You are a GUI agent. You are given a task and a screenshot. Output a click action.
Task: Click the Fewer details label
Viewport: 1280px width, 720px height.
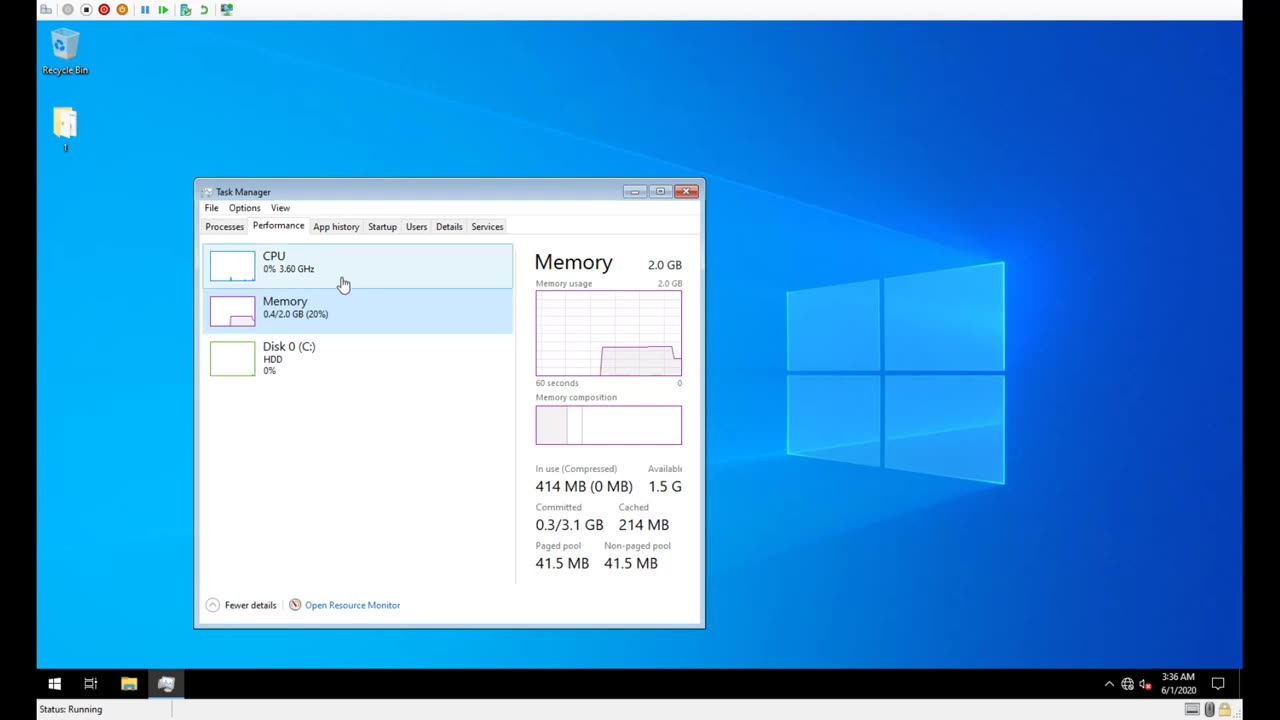(x=250, y=605)
